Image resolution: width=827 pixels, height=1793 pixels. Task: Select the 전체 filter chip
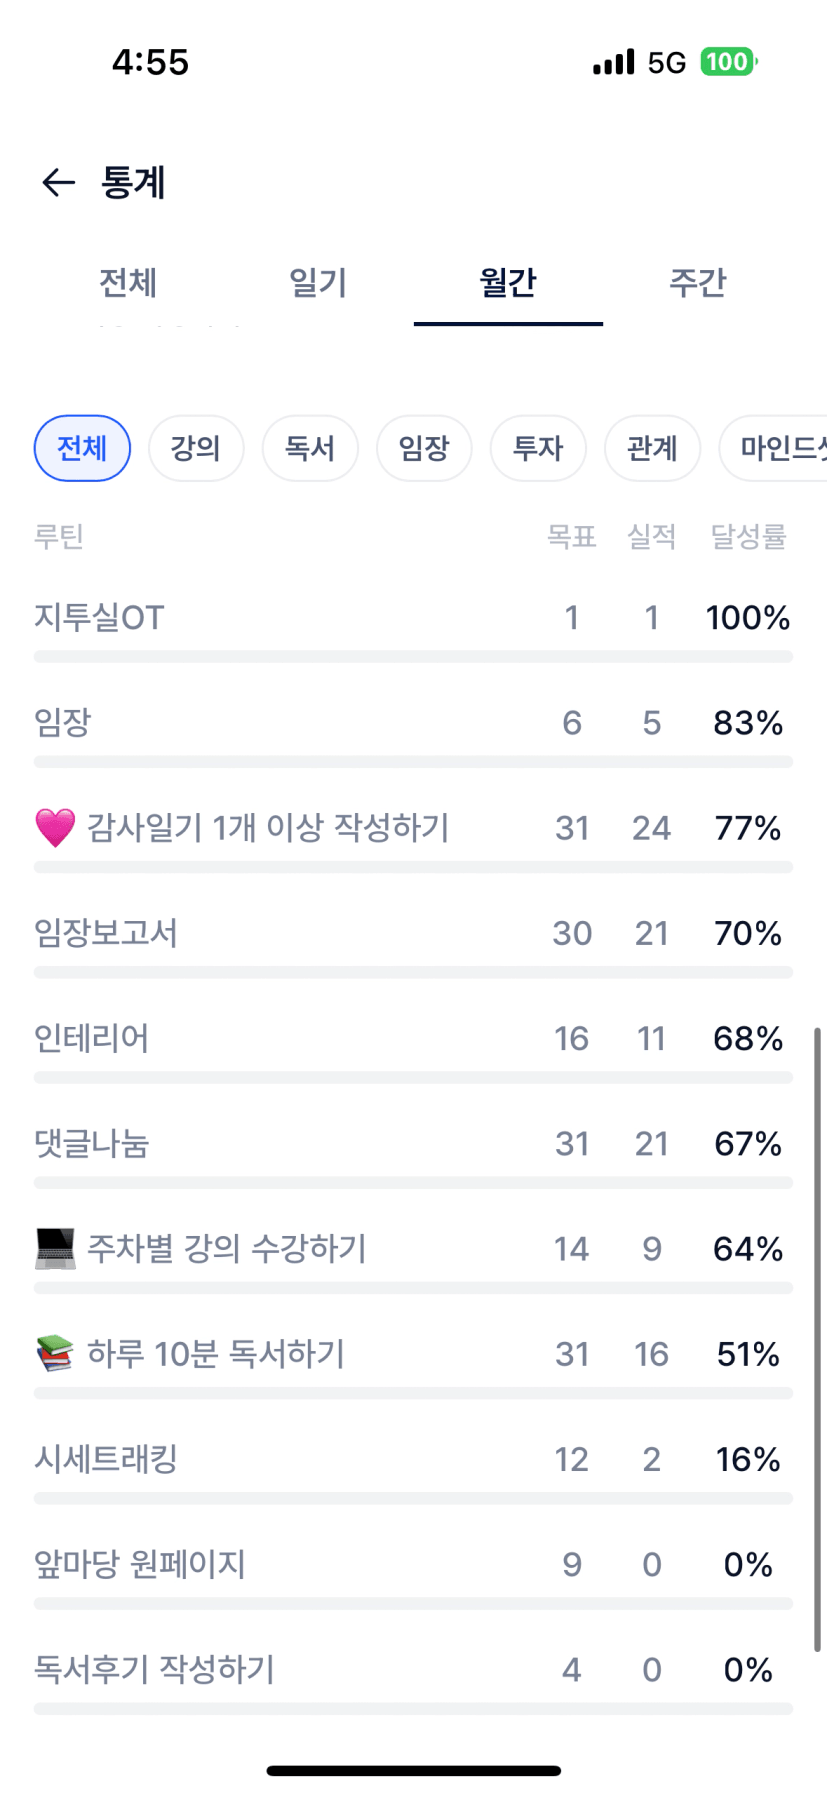tap(82, 448)
